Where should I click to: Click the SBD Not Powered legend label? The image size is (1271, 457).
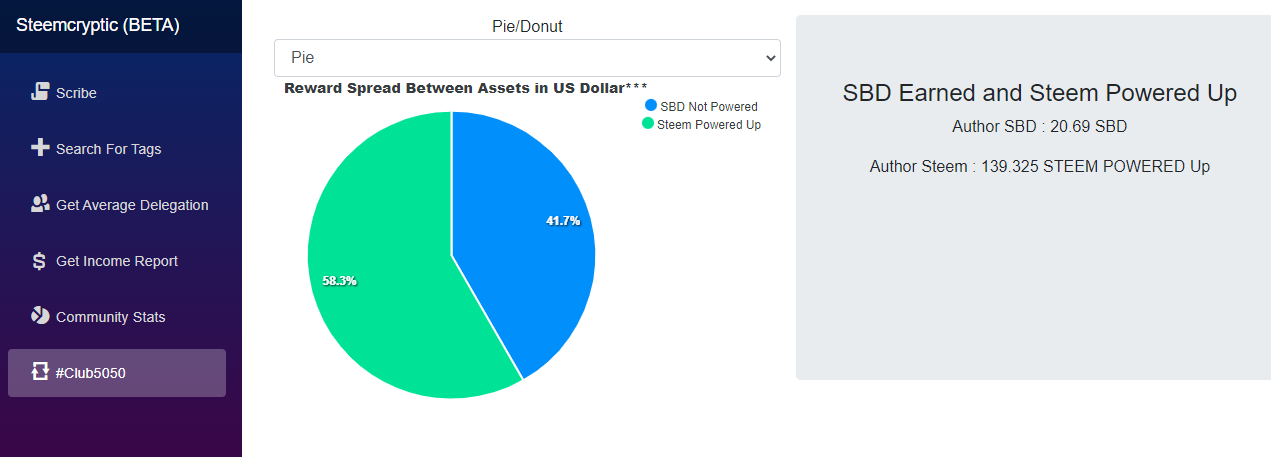pos(709,107)
